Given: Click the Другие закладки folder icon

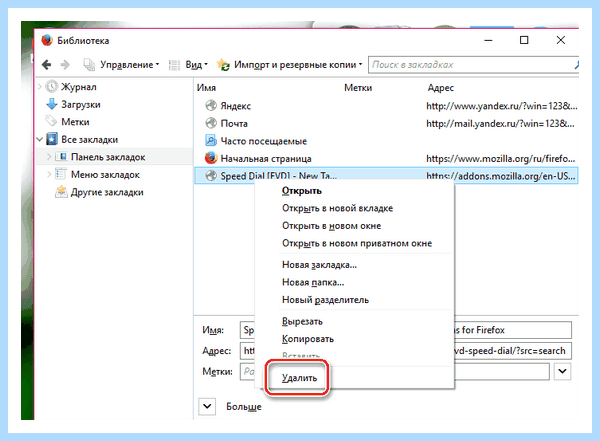Looking at the screenshot, I should point(61,191).
